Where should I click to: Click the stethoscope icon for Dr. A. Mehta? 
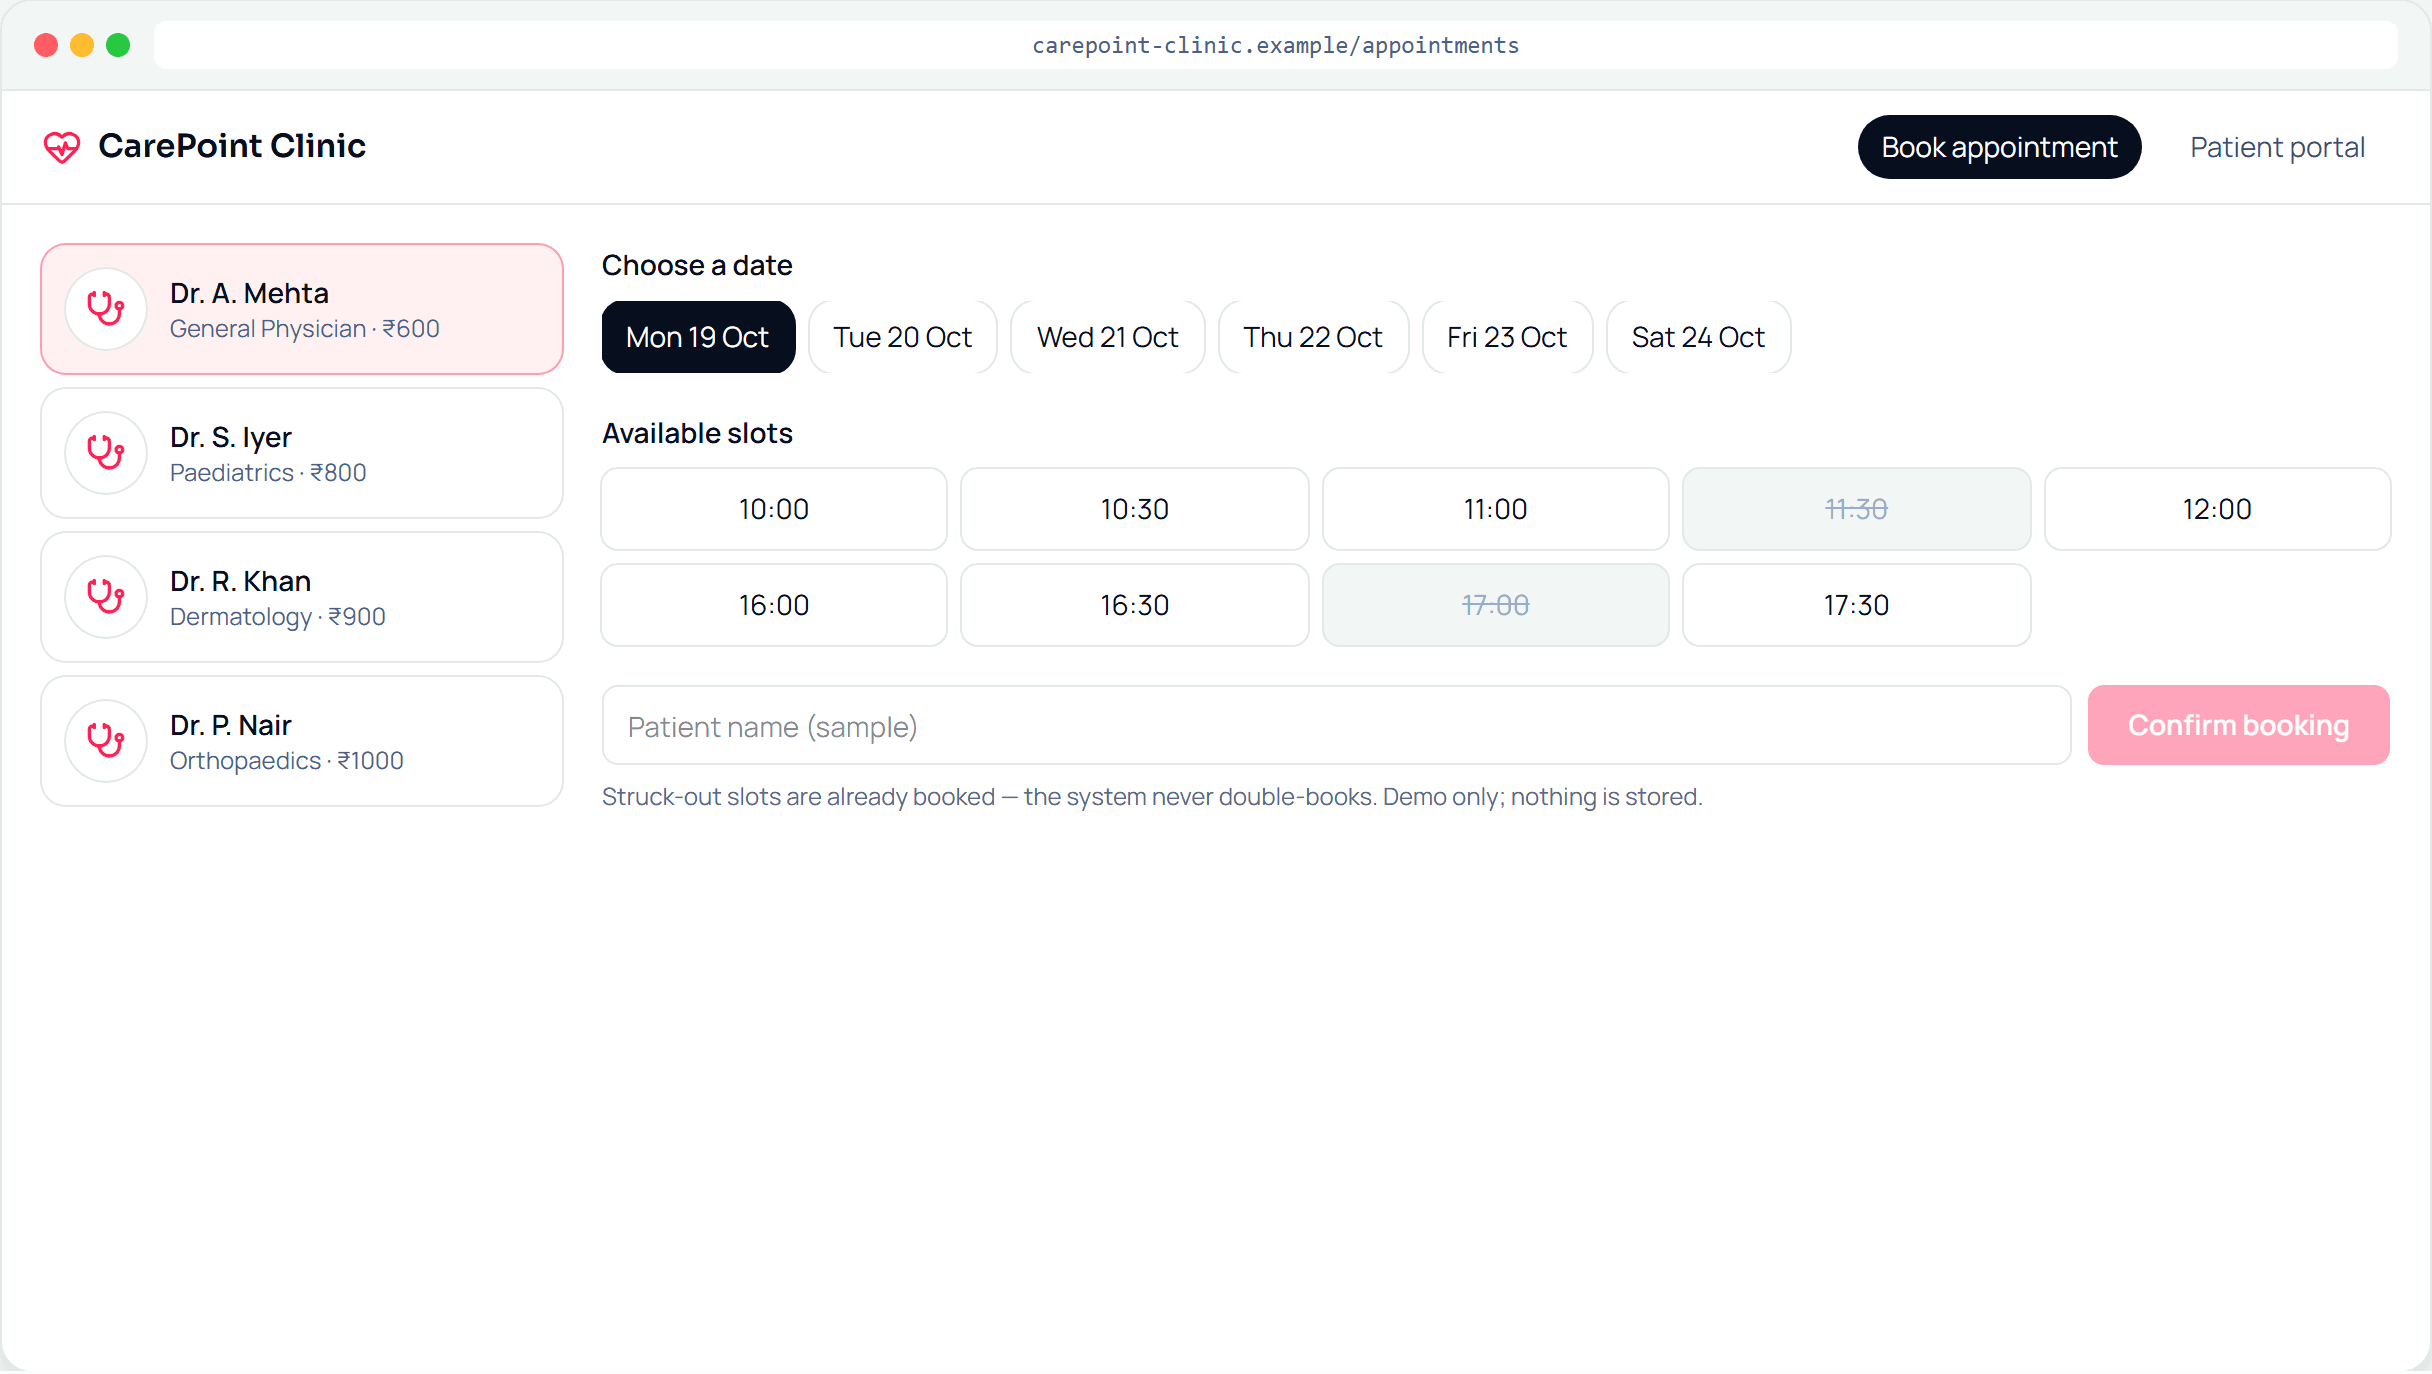[106, 309]
